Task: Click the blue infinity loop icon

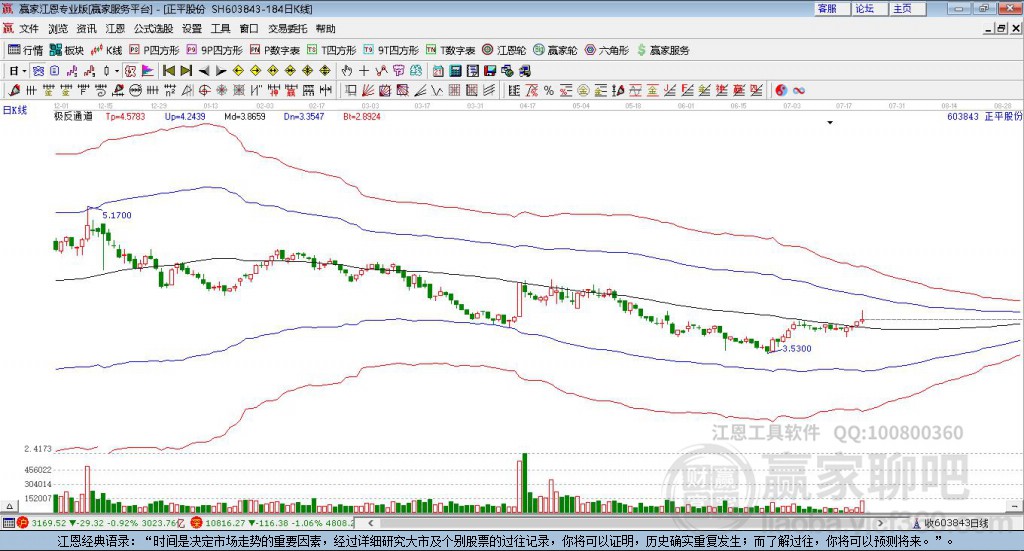Action: point(799,90)
